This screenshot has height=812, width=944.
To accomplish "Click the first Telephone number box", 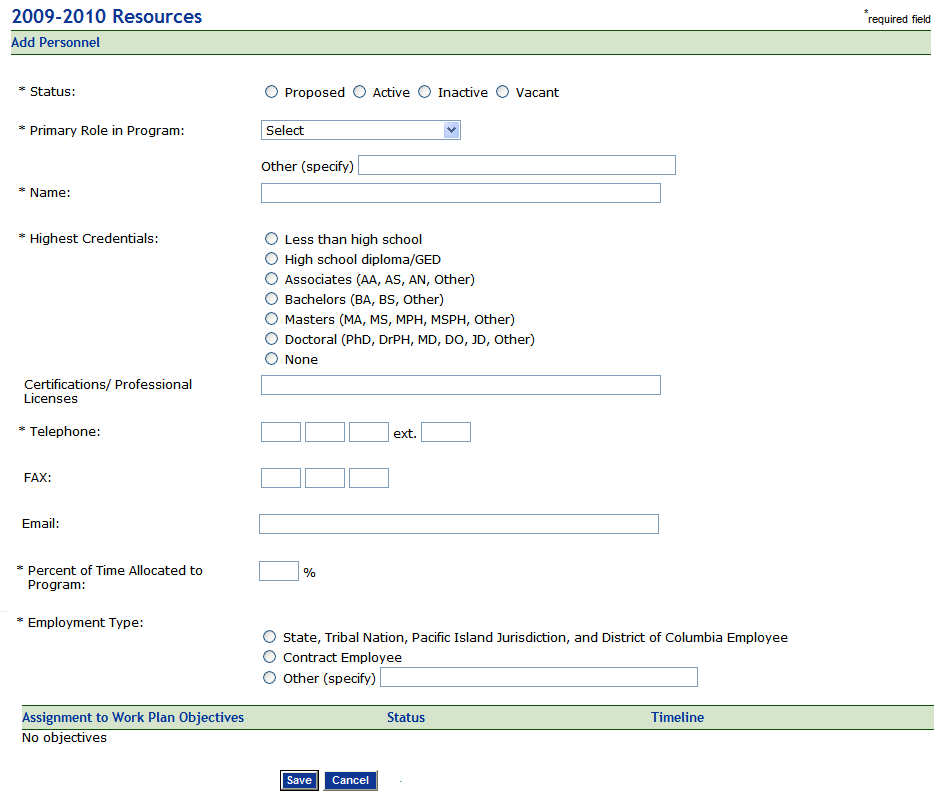I will click(x=281, y=432).
